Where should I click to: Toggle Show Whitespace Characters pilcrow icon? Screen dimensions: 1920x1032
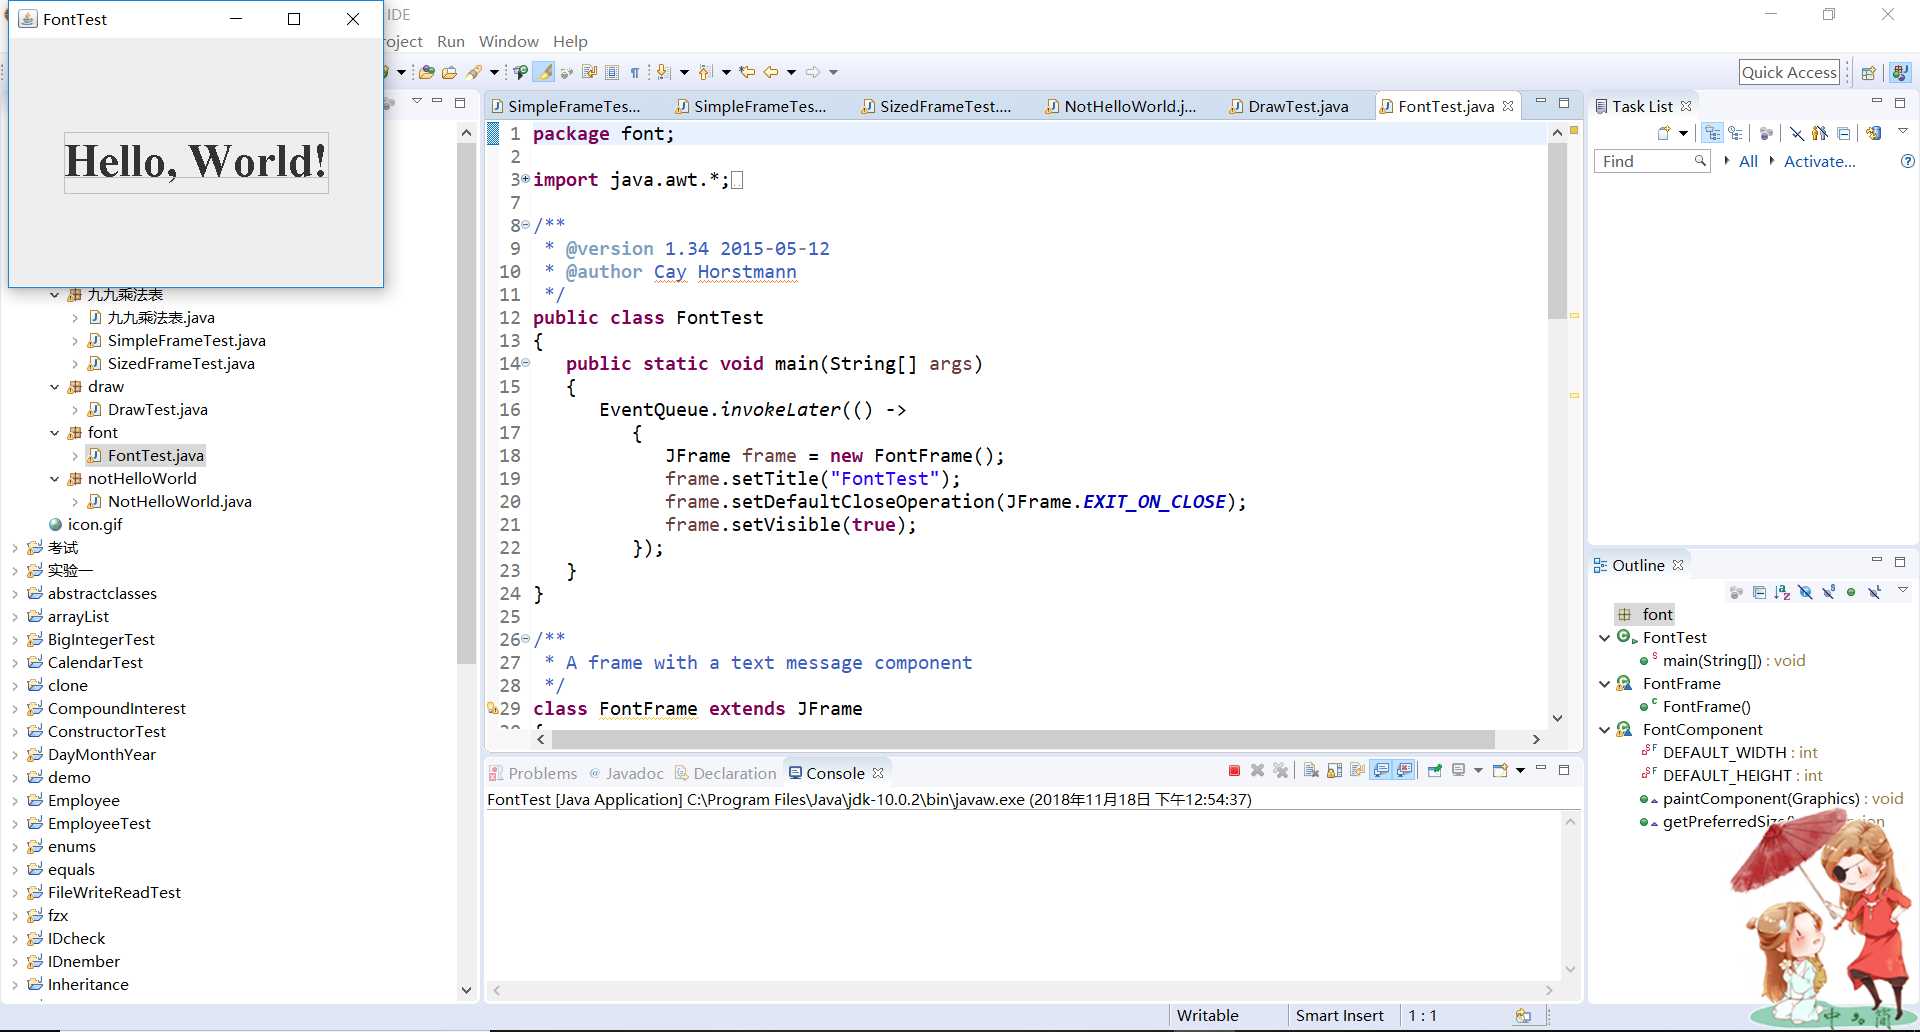coord(635,72)
